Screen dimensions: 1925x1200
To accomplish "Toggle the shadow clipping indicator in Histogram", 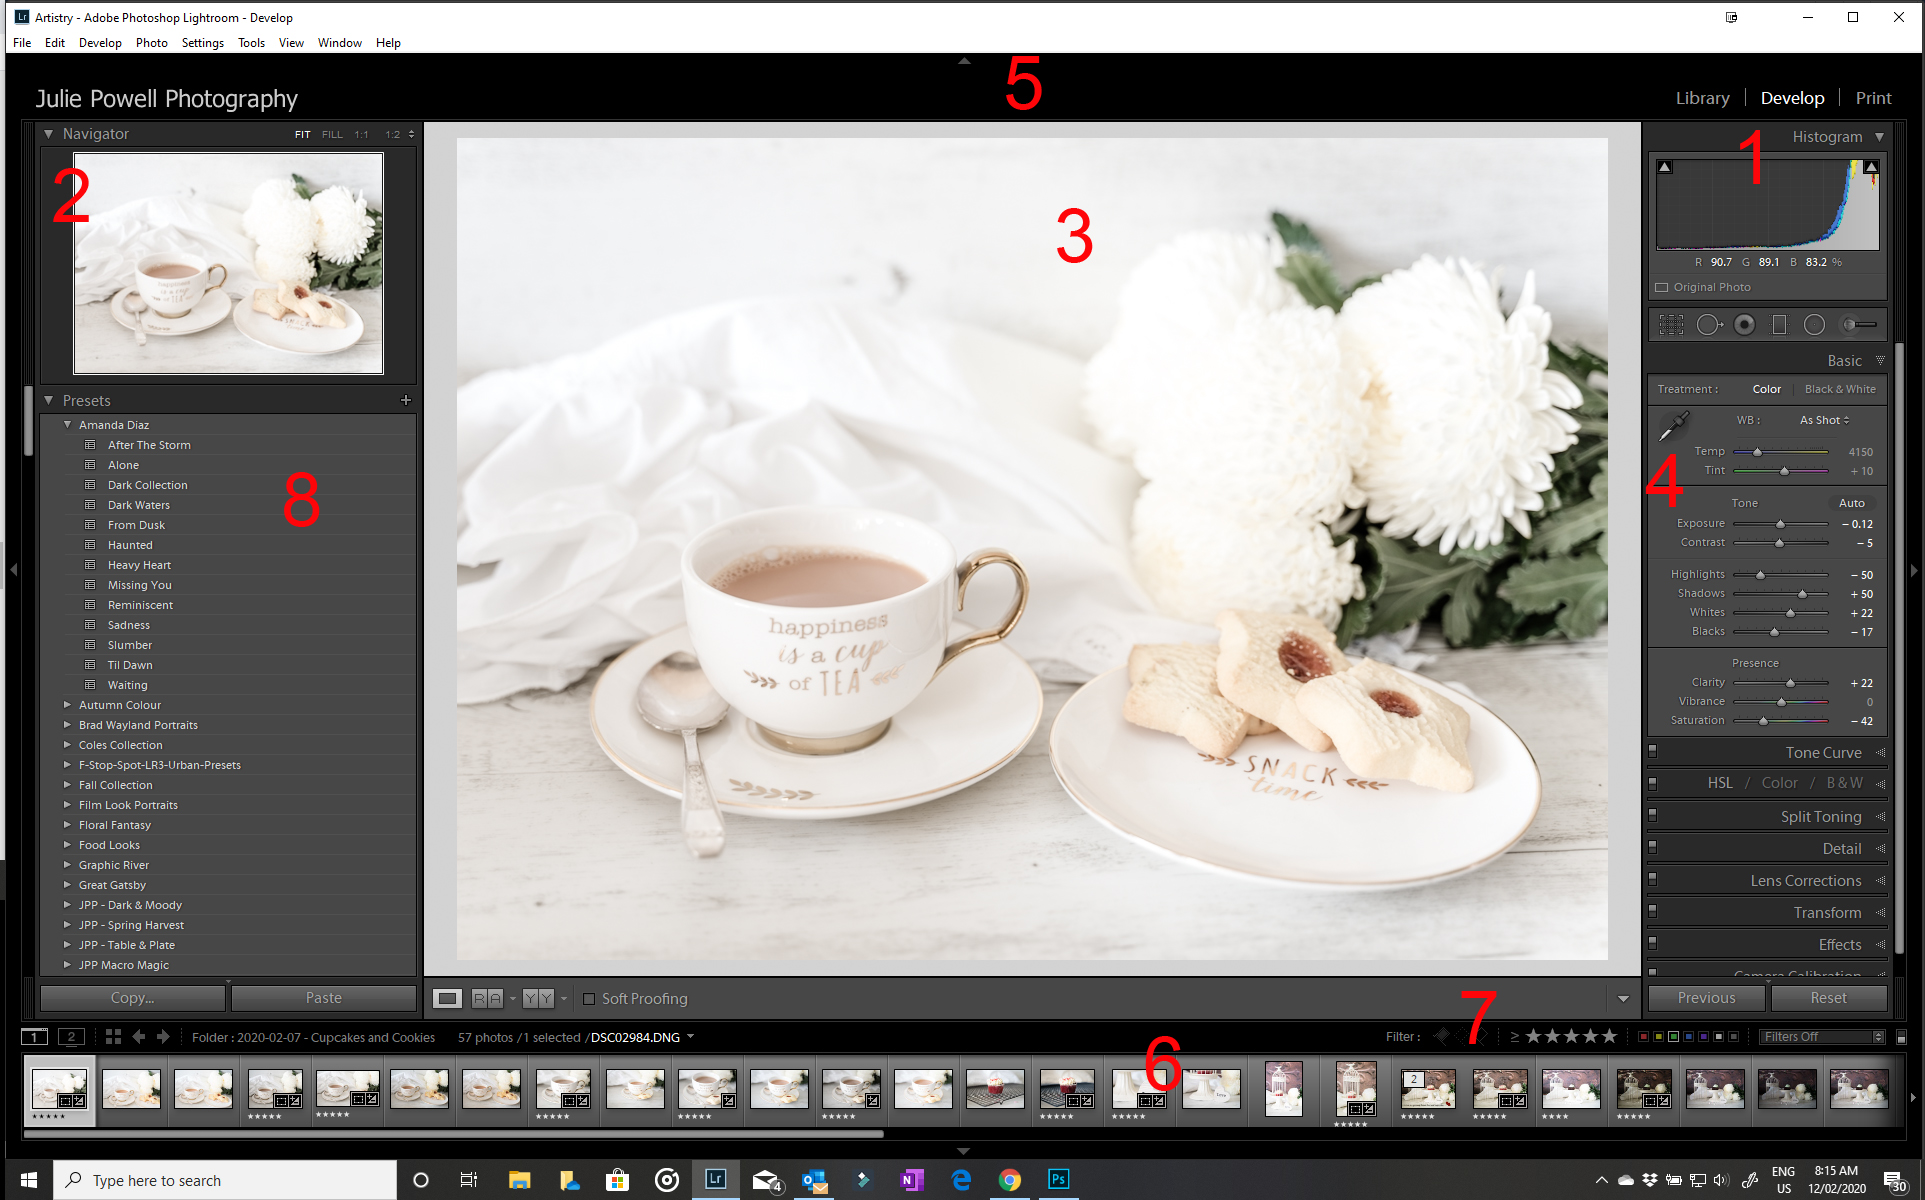I will click(1665, 167).
